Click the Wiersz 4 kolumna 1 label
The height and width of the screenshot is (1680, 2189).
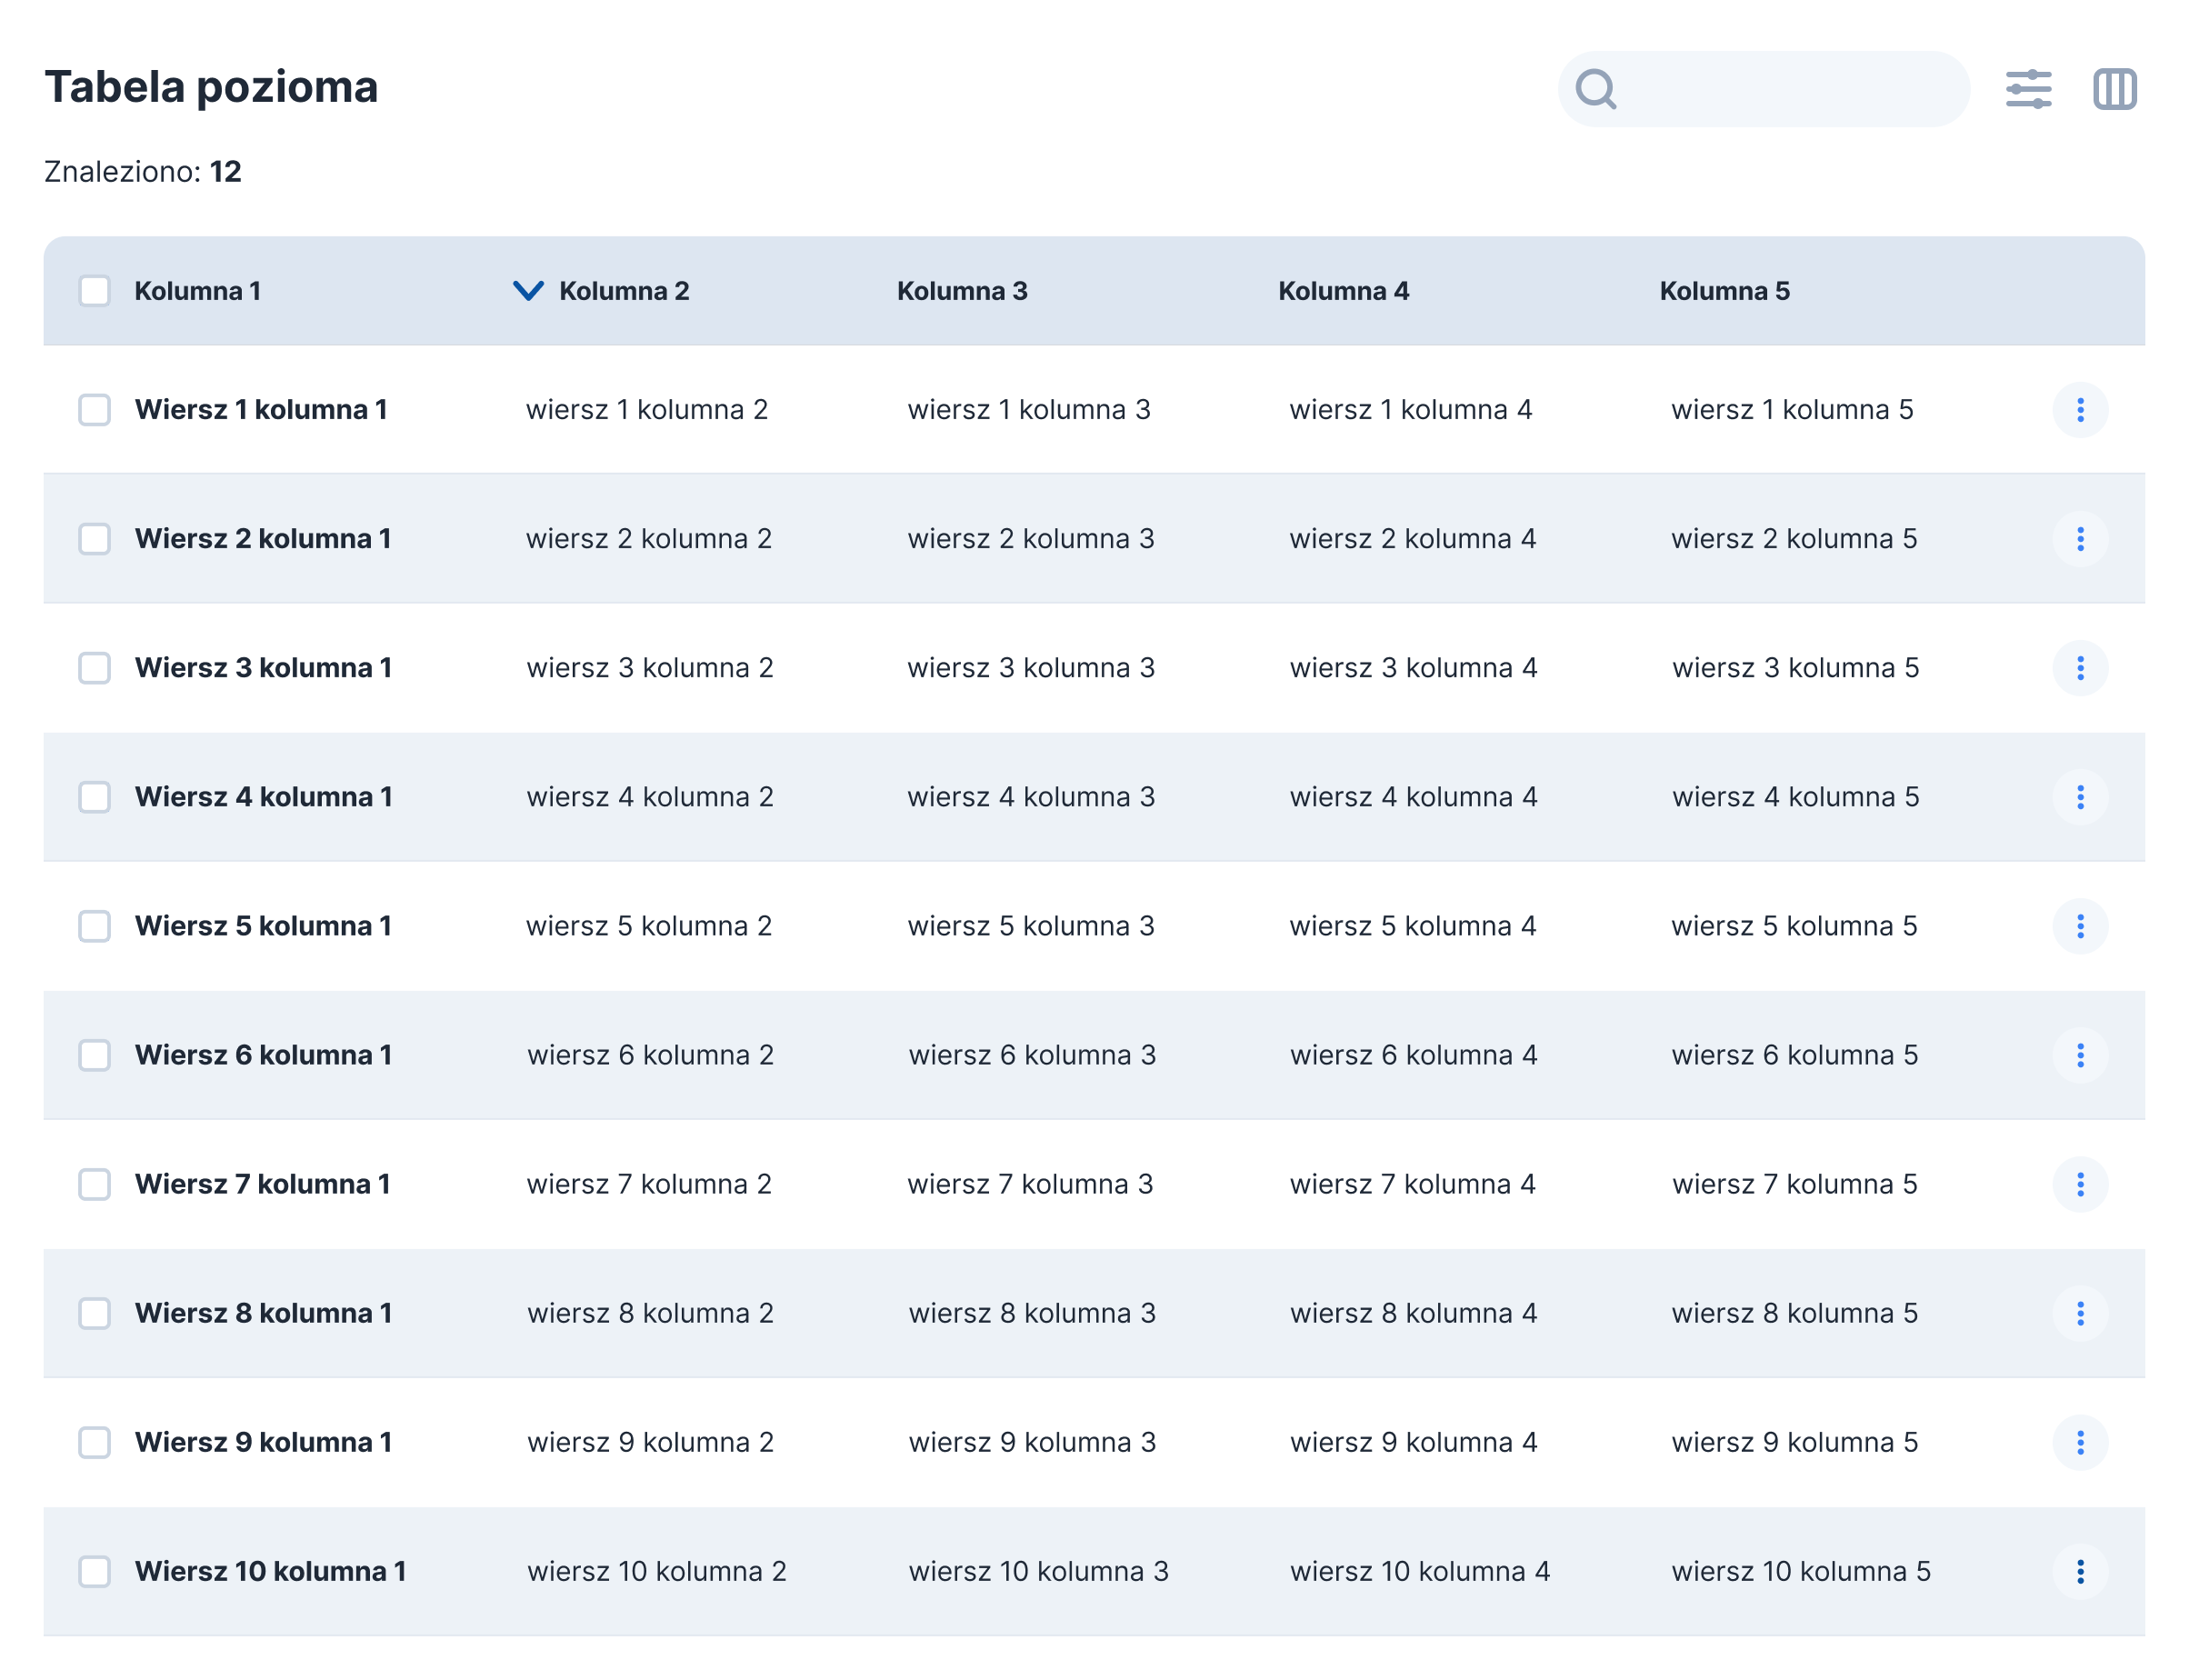(263, 797)
